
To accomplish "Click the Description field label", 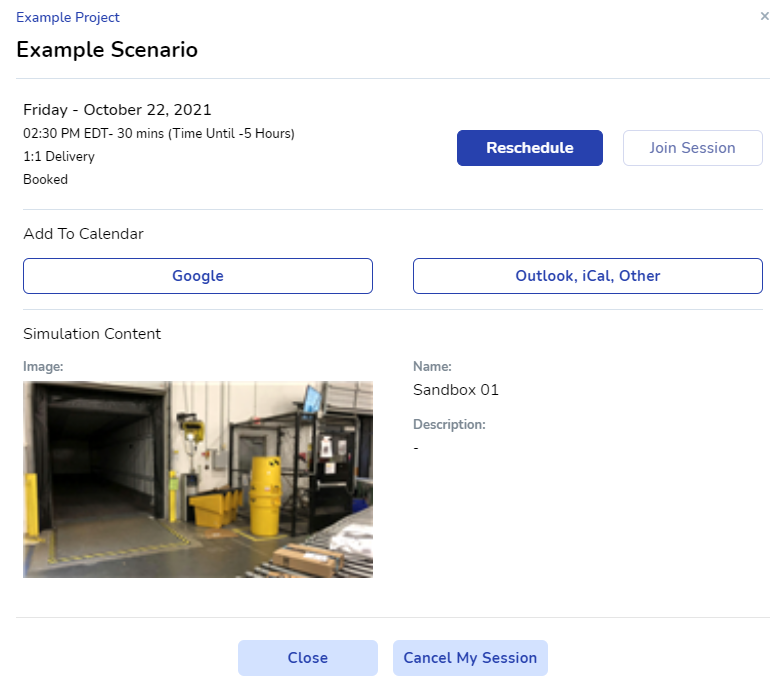I will (449, 425).
